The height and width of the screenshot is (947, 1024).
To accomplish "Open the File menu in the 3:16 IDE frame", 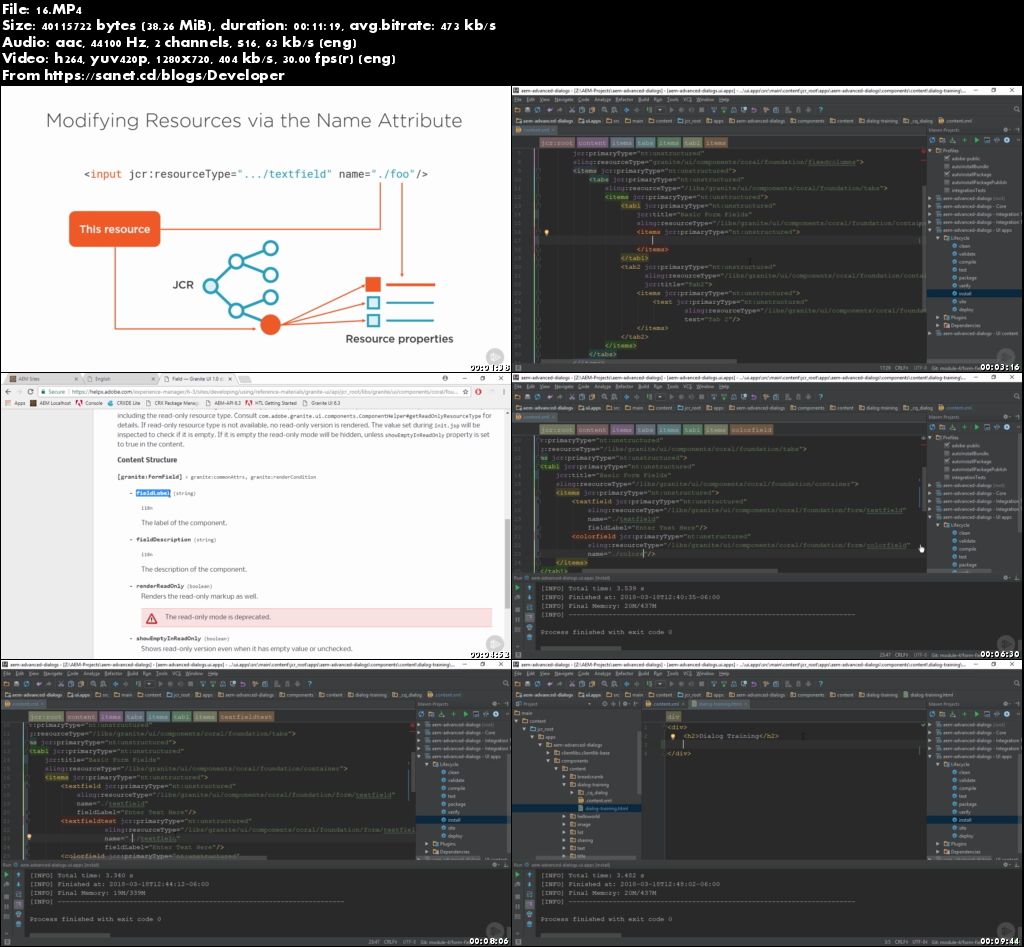I will (518, 100).
